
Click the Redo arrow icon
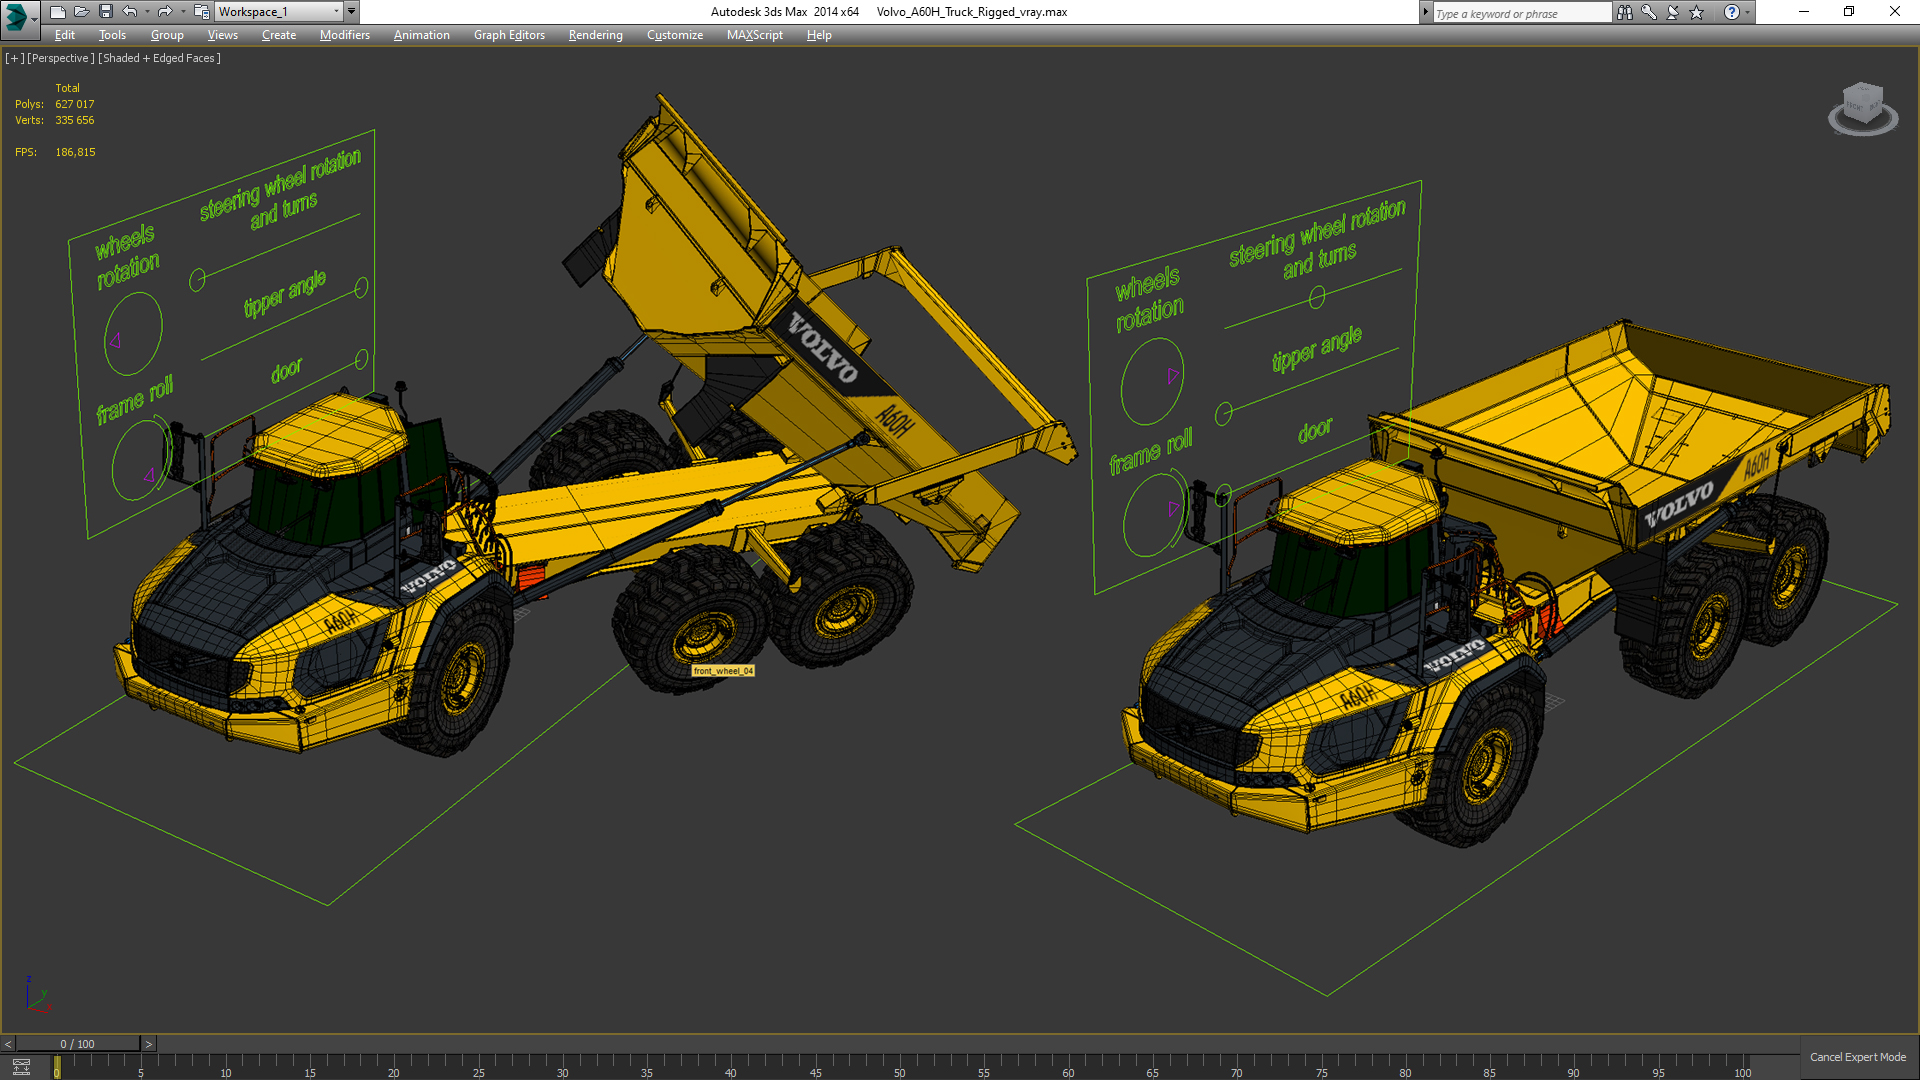(165, 12)
